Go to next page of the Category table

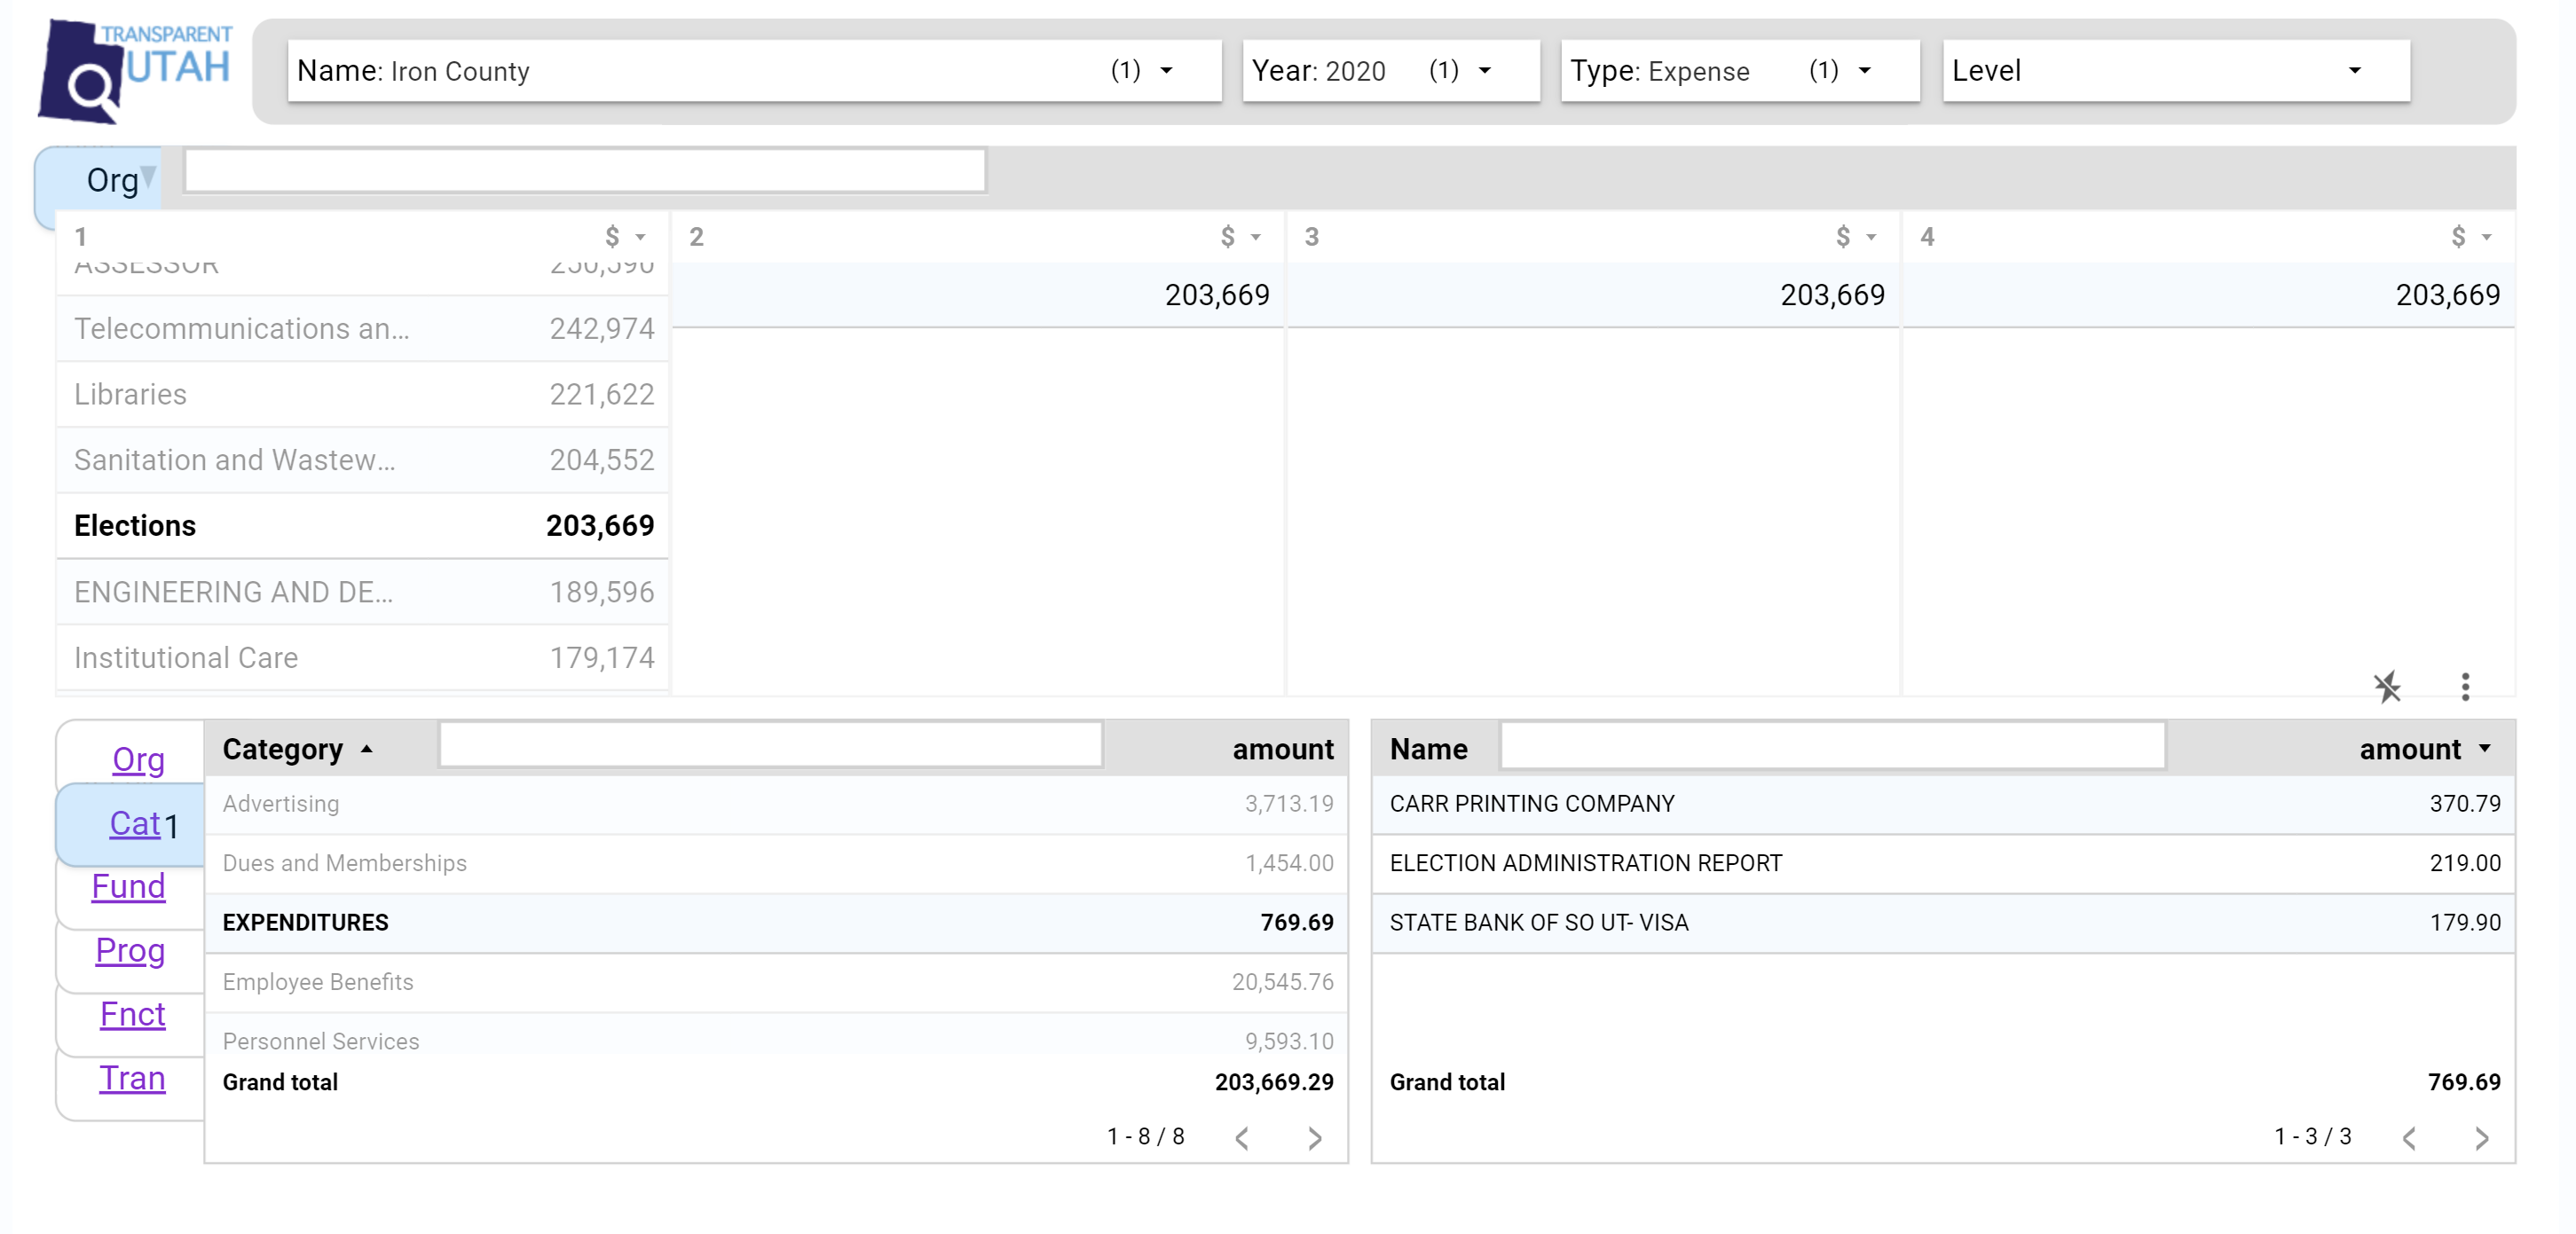click(1314, 1138)
